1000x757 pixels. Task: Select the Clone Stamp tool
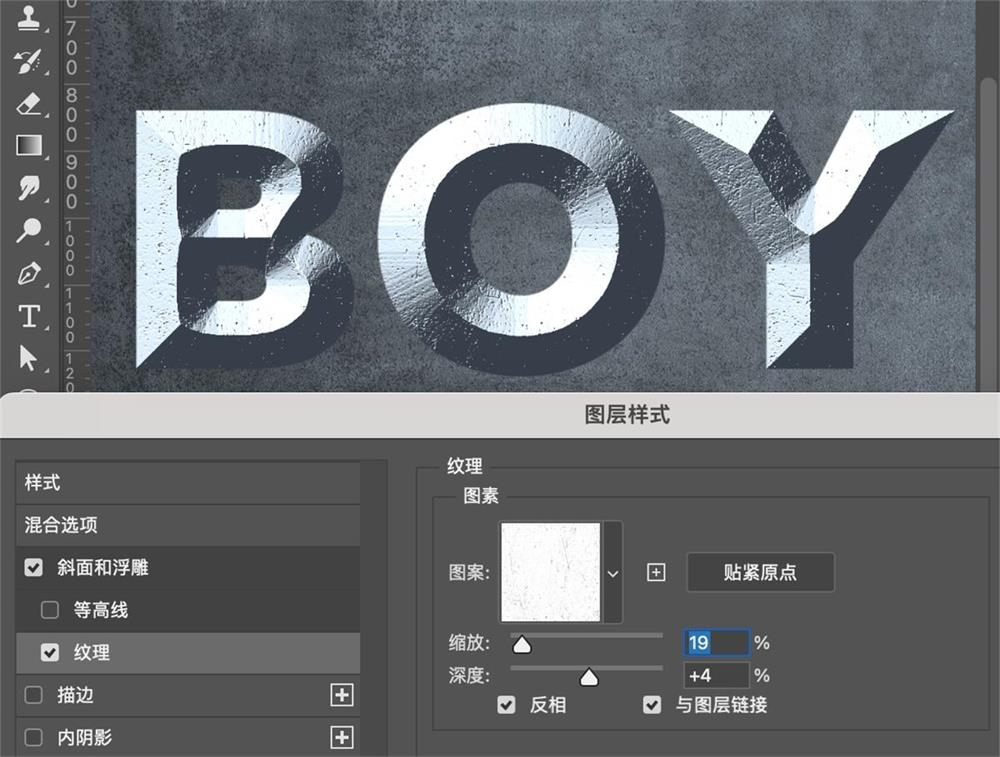[x=28, y=17]
